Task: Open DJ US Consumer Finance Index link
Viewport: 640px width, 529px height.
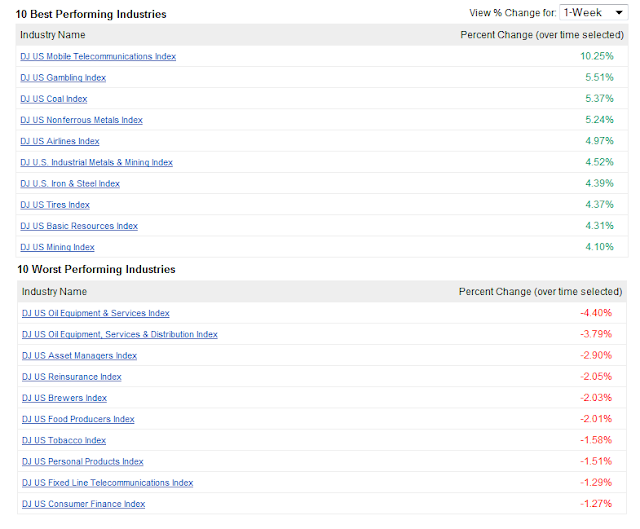Action: [84, 504]
